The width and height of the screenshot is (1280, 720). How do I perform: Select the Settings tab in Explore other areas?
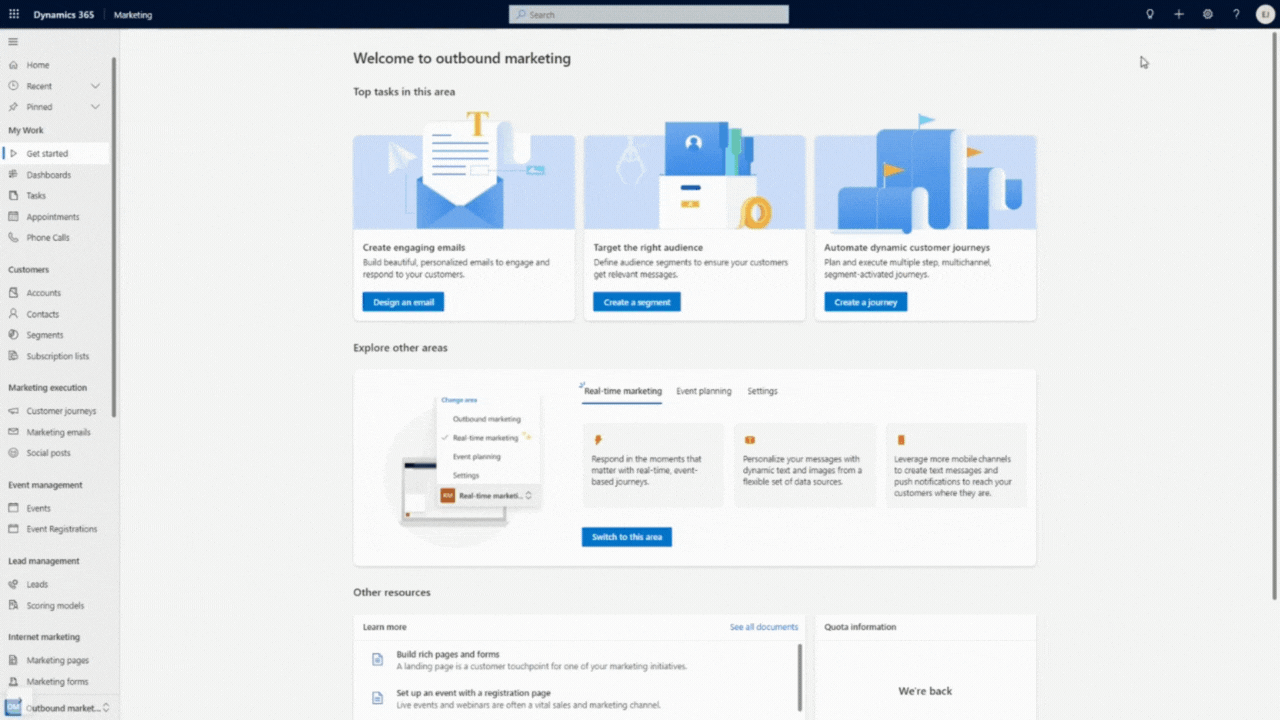(x=762, y=391)
